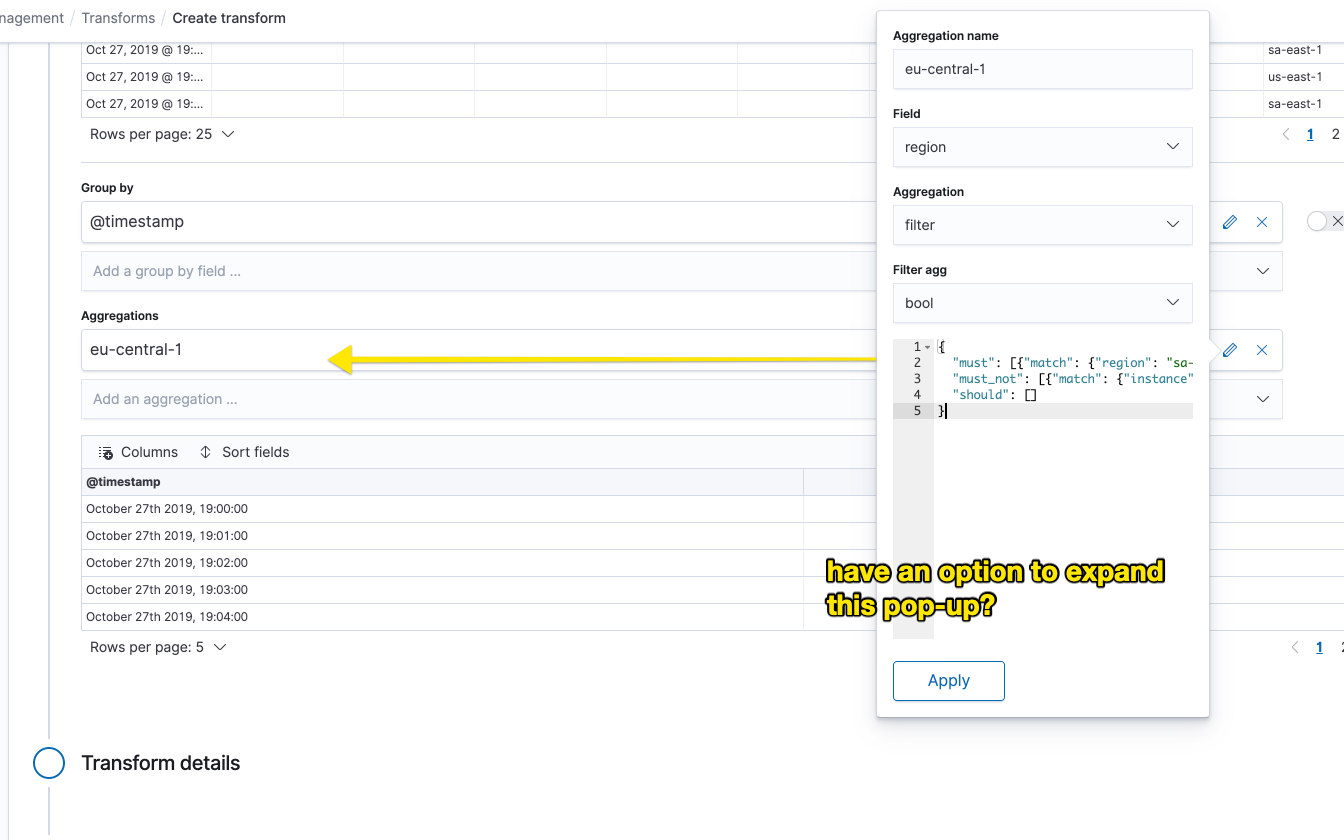This screenshot has height=840, width=1344.
Task: Previous page arrow in upper table pagination
Action: (1286, 134)
